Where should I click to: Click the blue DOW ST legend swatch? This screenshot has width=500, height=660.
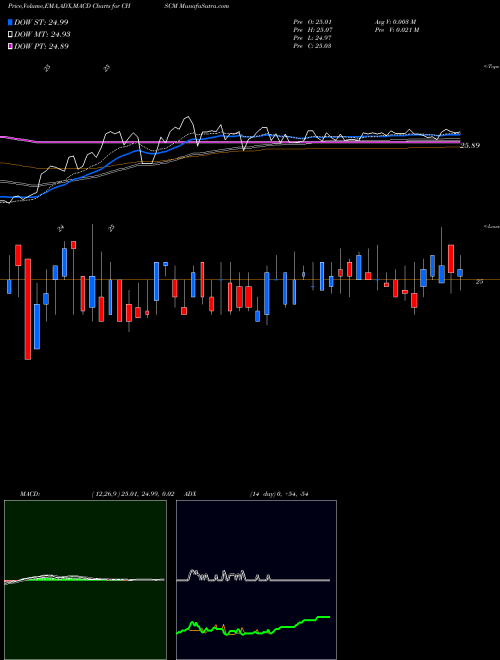coord(11,22)
